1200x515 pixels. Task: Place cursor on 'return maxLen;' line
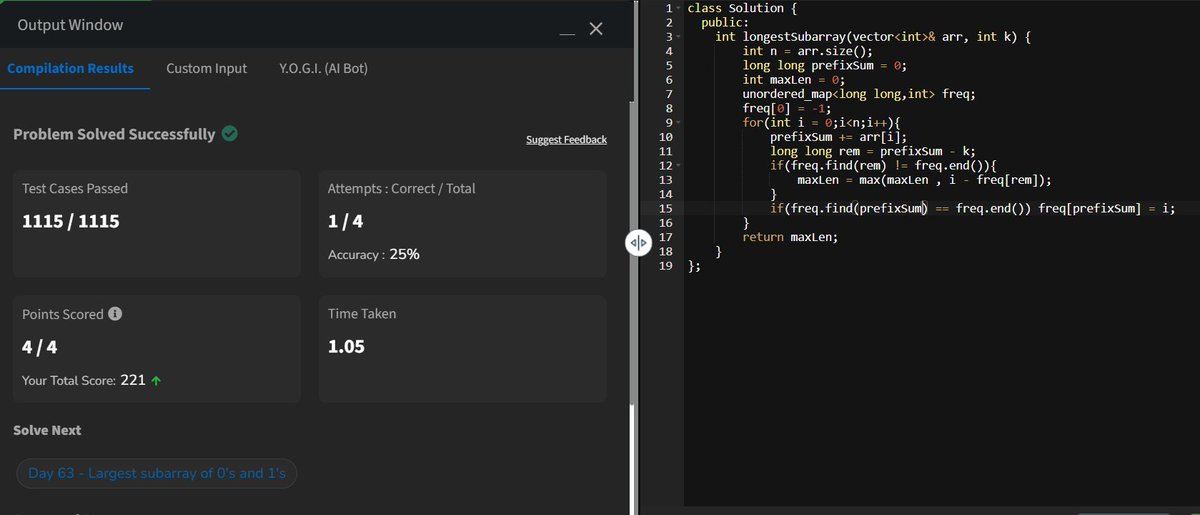click(790, 237)
